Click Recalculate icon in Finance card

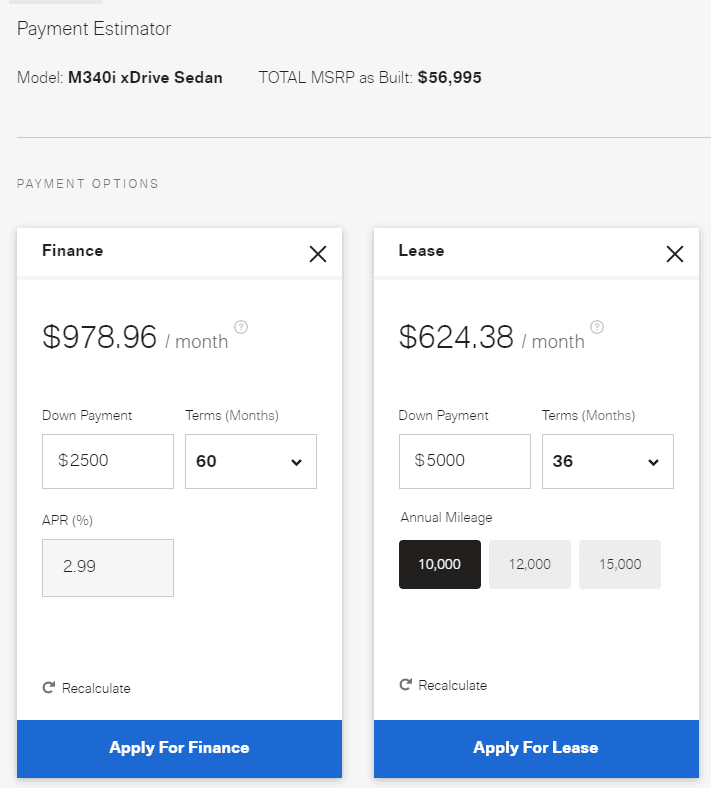(x=49, y=687)
